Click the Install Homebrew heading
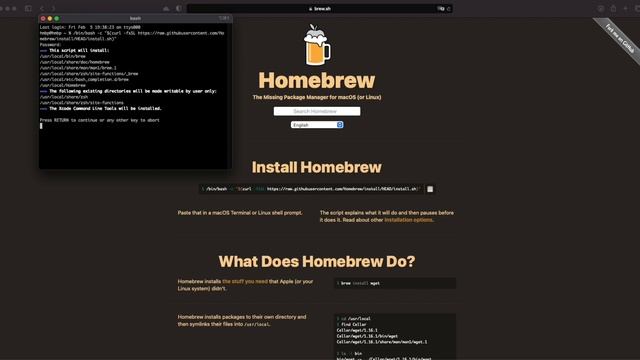This screenshot has width=640, height=360. tap(317, 167)
